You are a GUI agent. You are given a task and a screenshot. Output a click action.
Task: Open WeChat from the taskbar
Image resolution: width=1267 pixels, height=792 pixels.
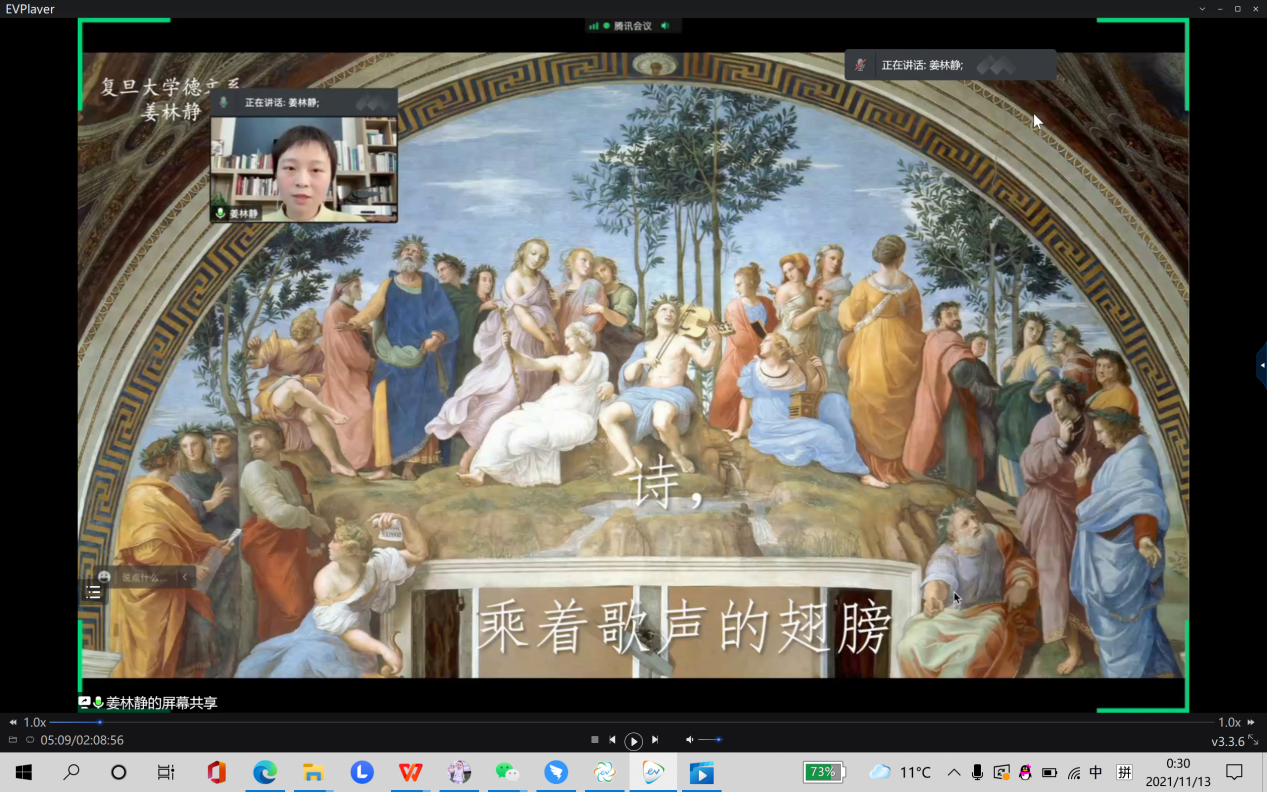508,772
